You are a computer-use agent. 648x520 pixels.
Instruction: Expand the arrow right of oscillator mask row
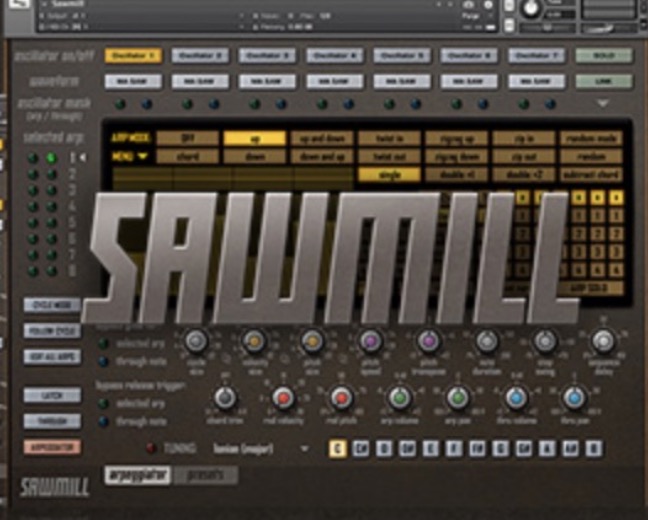click(603, 103)
